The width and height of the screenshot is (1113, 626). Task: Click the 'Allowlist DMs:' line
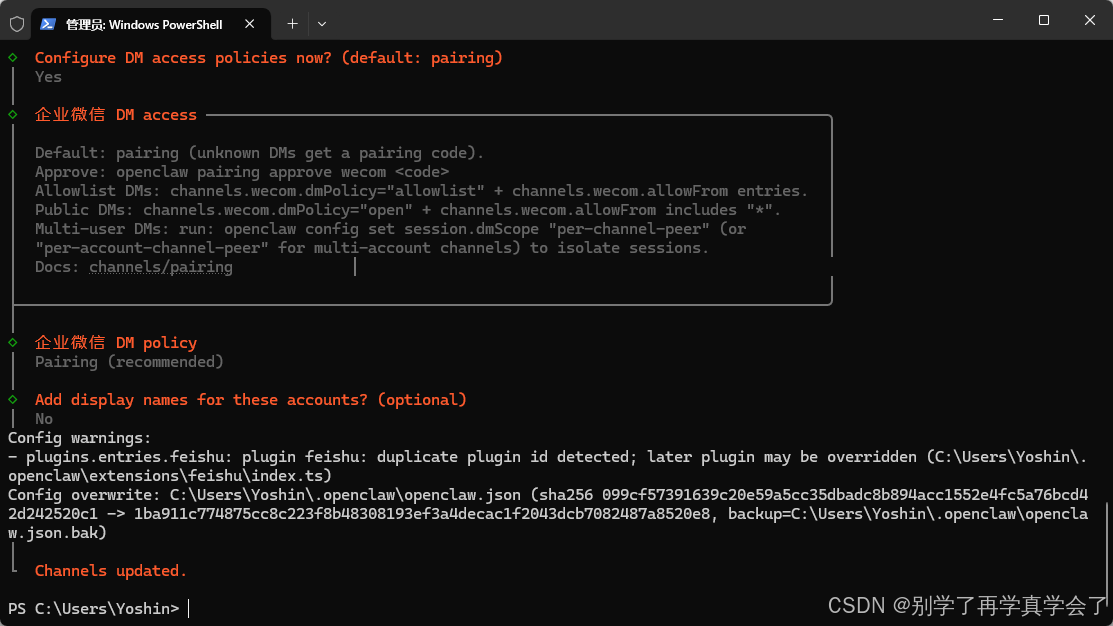[x=422, y=191]
